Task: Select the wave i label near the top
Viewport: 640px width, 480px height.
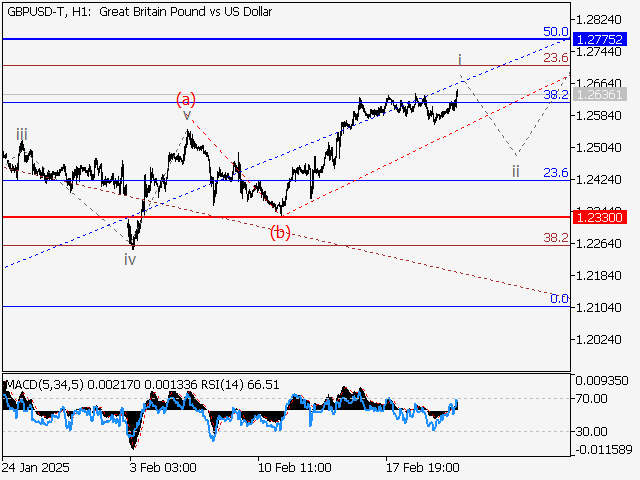Action: pyautogui.click(x=459, y=60)
